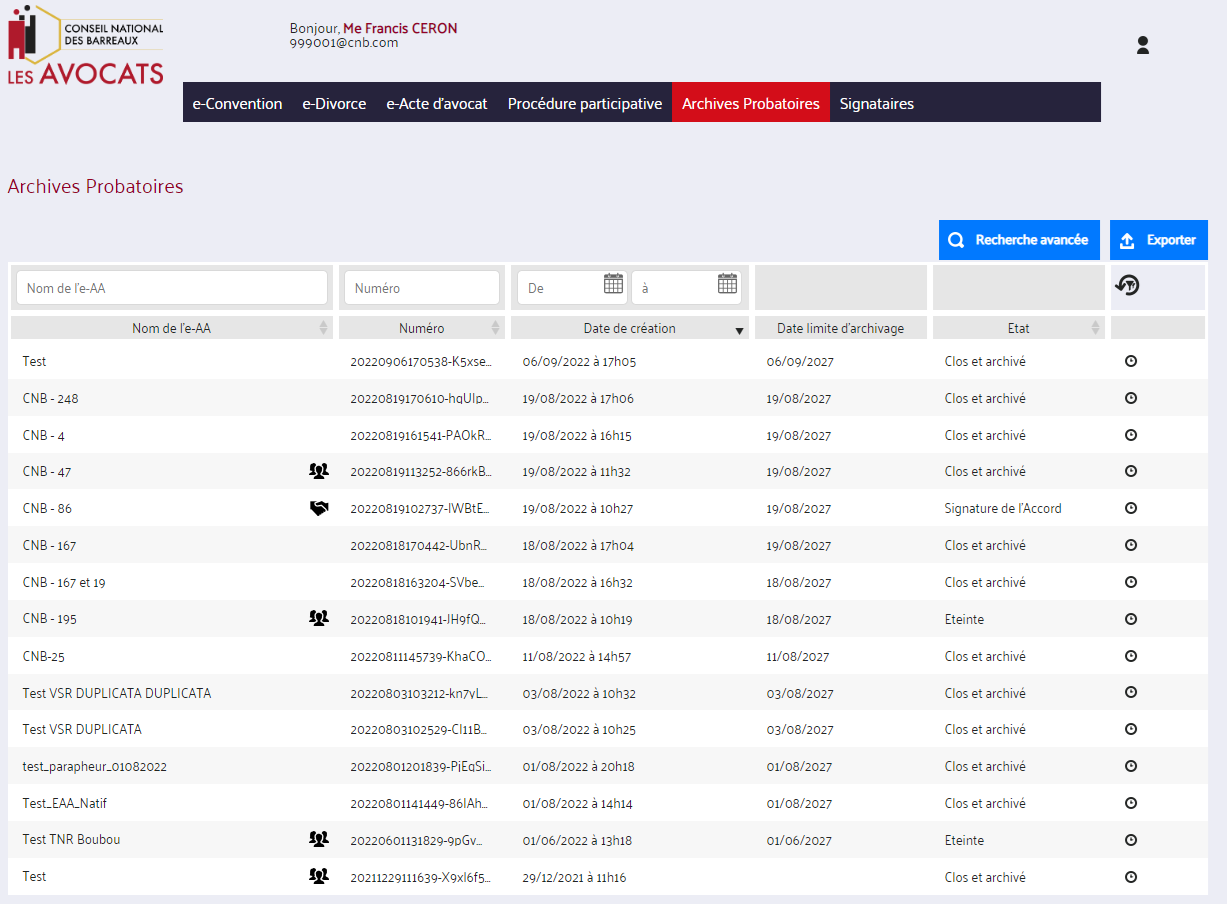Click the action icon for CNB - 4
Viewport: 1227px width, 904px height.
coord(1131,435)
